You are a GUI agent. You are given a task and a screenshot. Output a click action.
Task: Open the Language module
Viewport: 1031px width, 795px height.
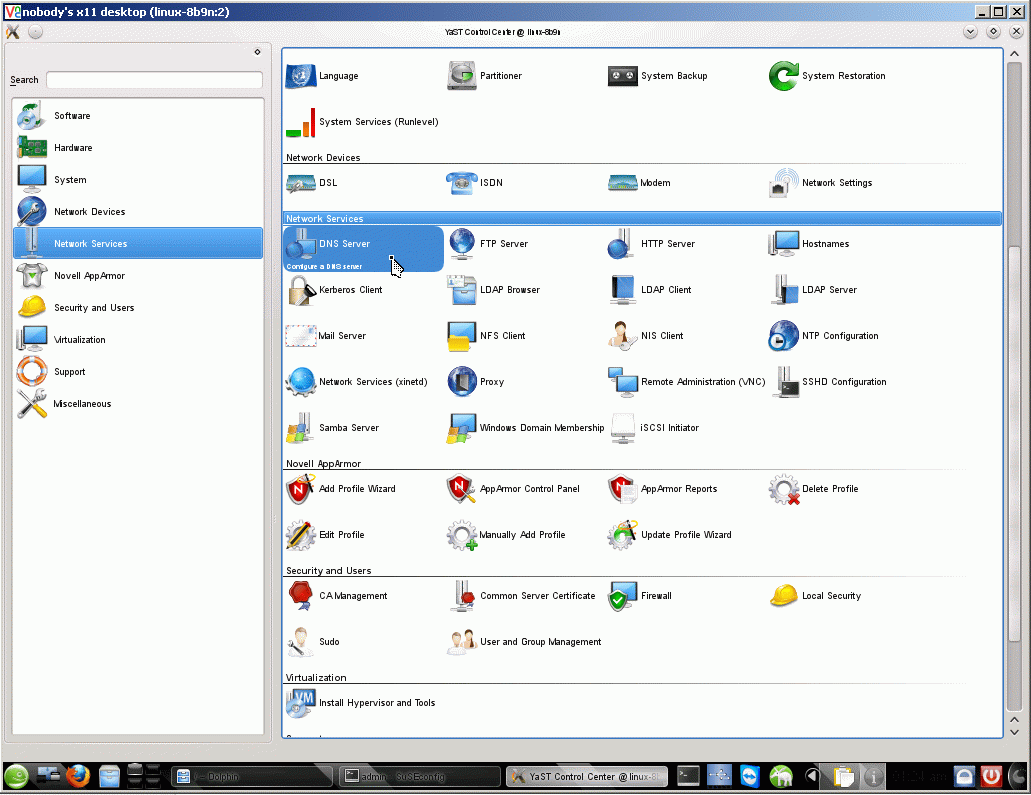pyautogui.click(x=322, y=76)
